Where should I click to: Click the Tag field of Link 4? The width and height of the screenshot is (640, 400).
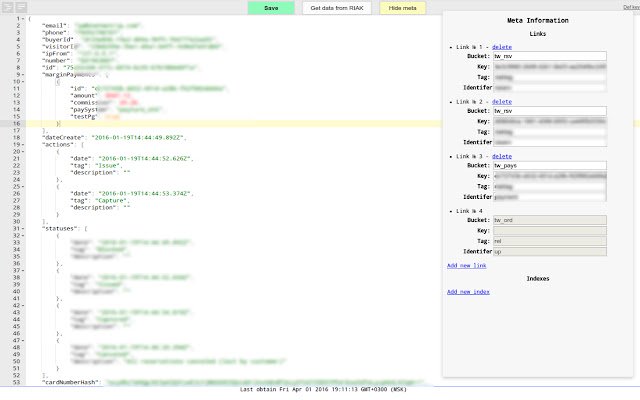click(550, 241)
